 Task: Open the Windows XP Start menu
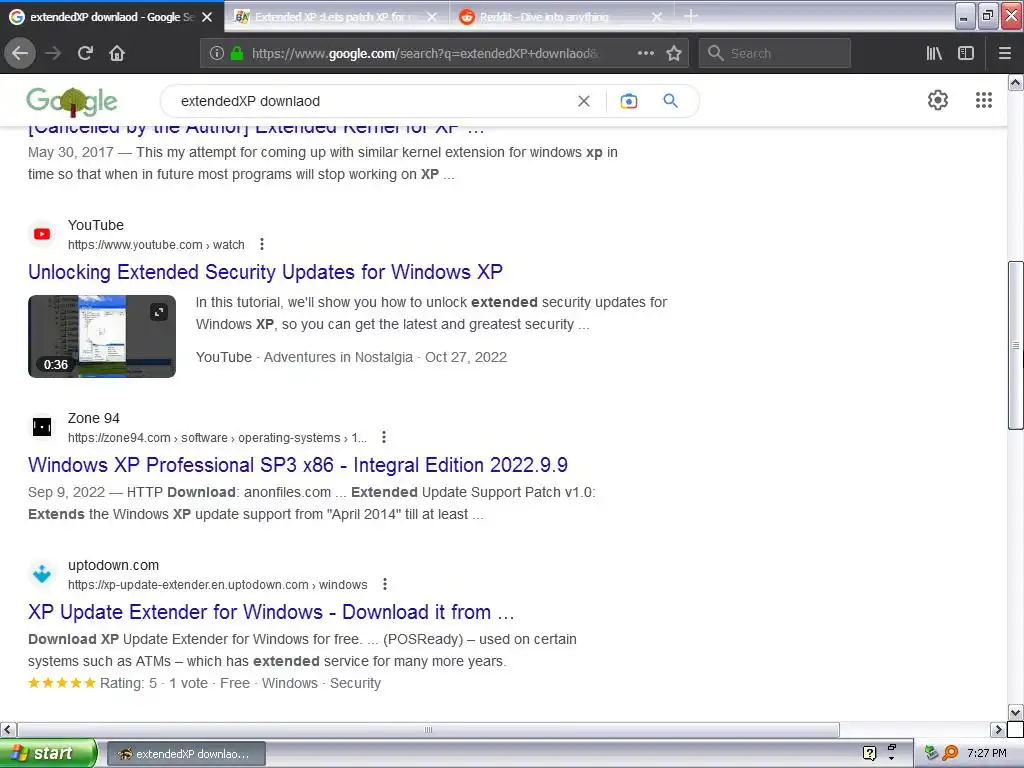(x=48, y=753)
